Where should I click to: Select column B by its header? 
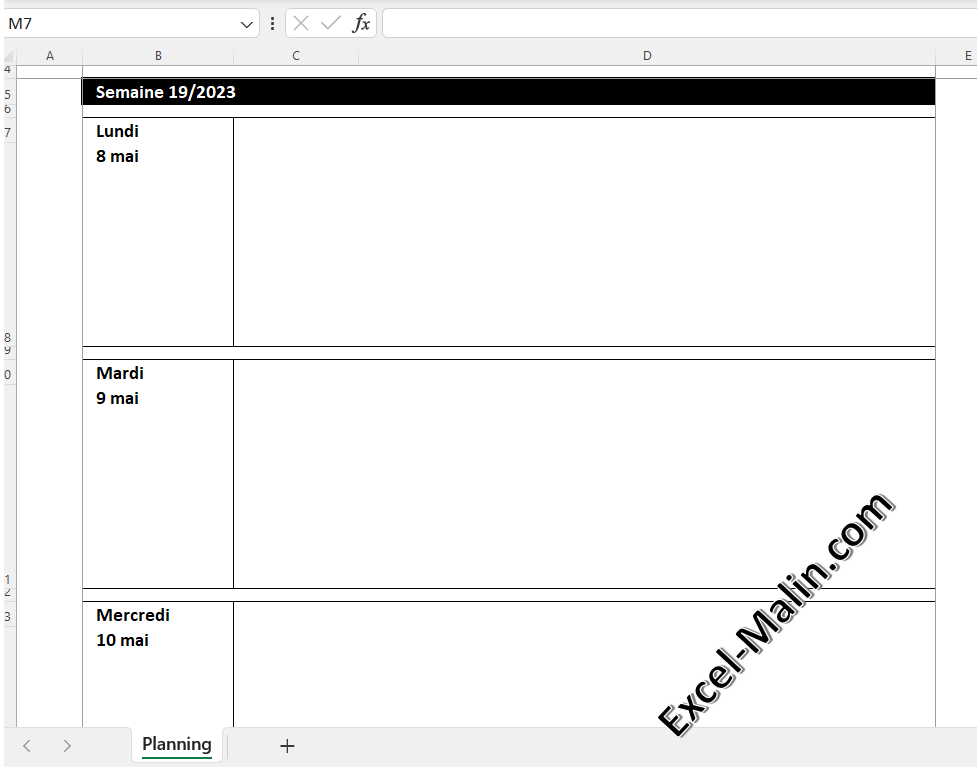coord(158,56)
